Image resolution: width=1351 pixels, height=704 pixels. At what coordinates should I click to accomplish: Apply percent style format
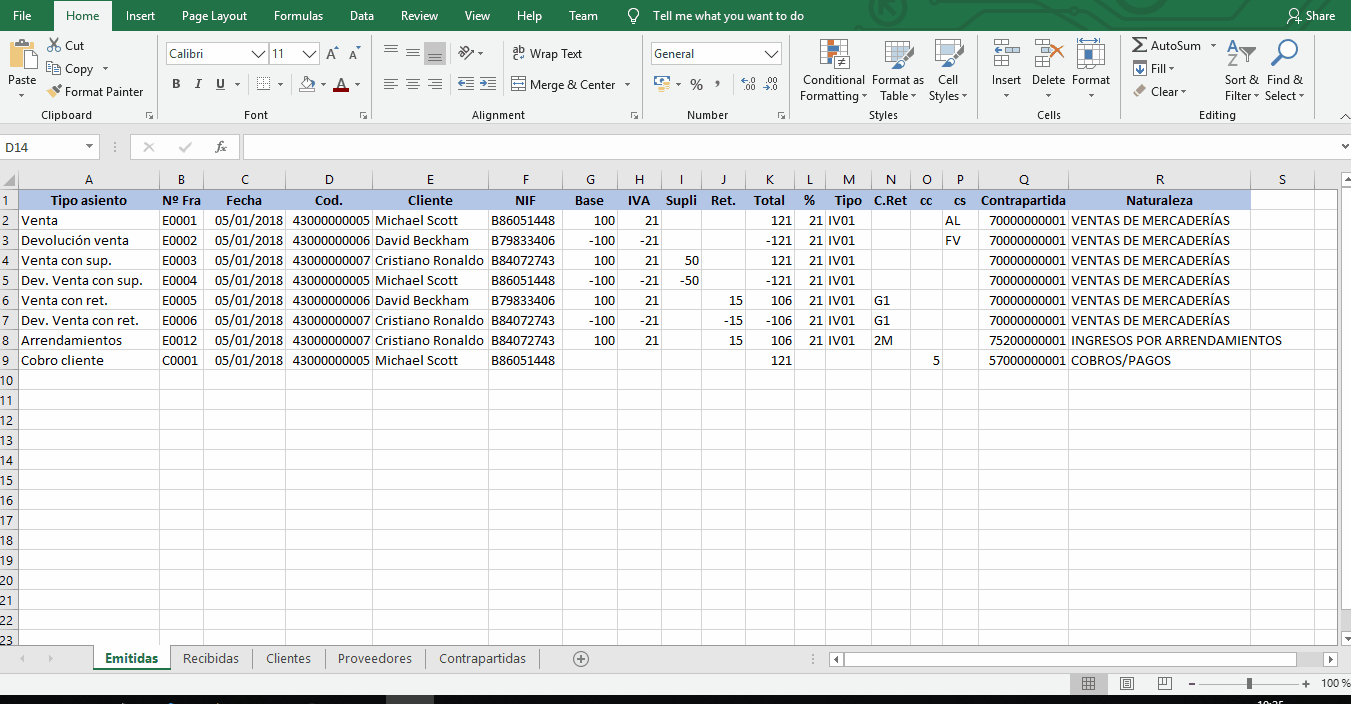coord(696,84)
